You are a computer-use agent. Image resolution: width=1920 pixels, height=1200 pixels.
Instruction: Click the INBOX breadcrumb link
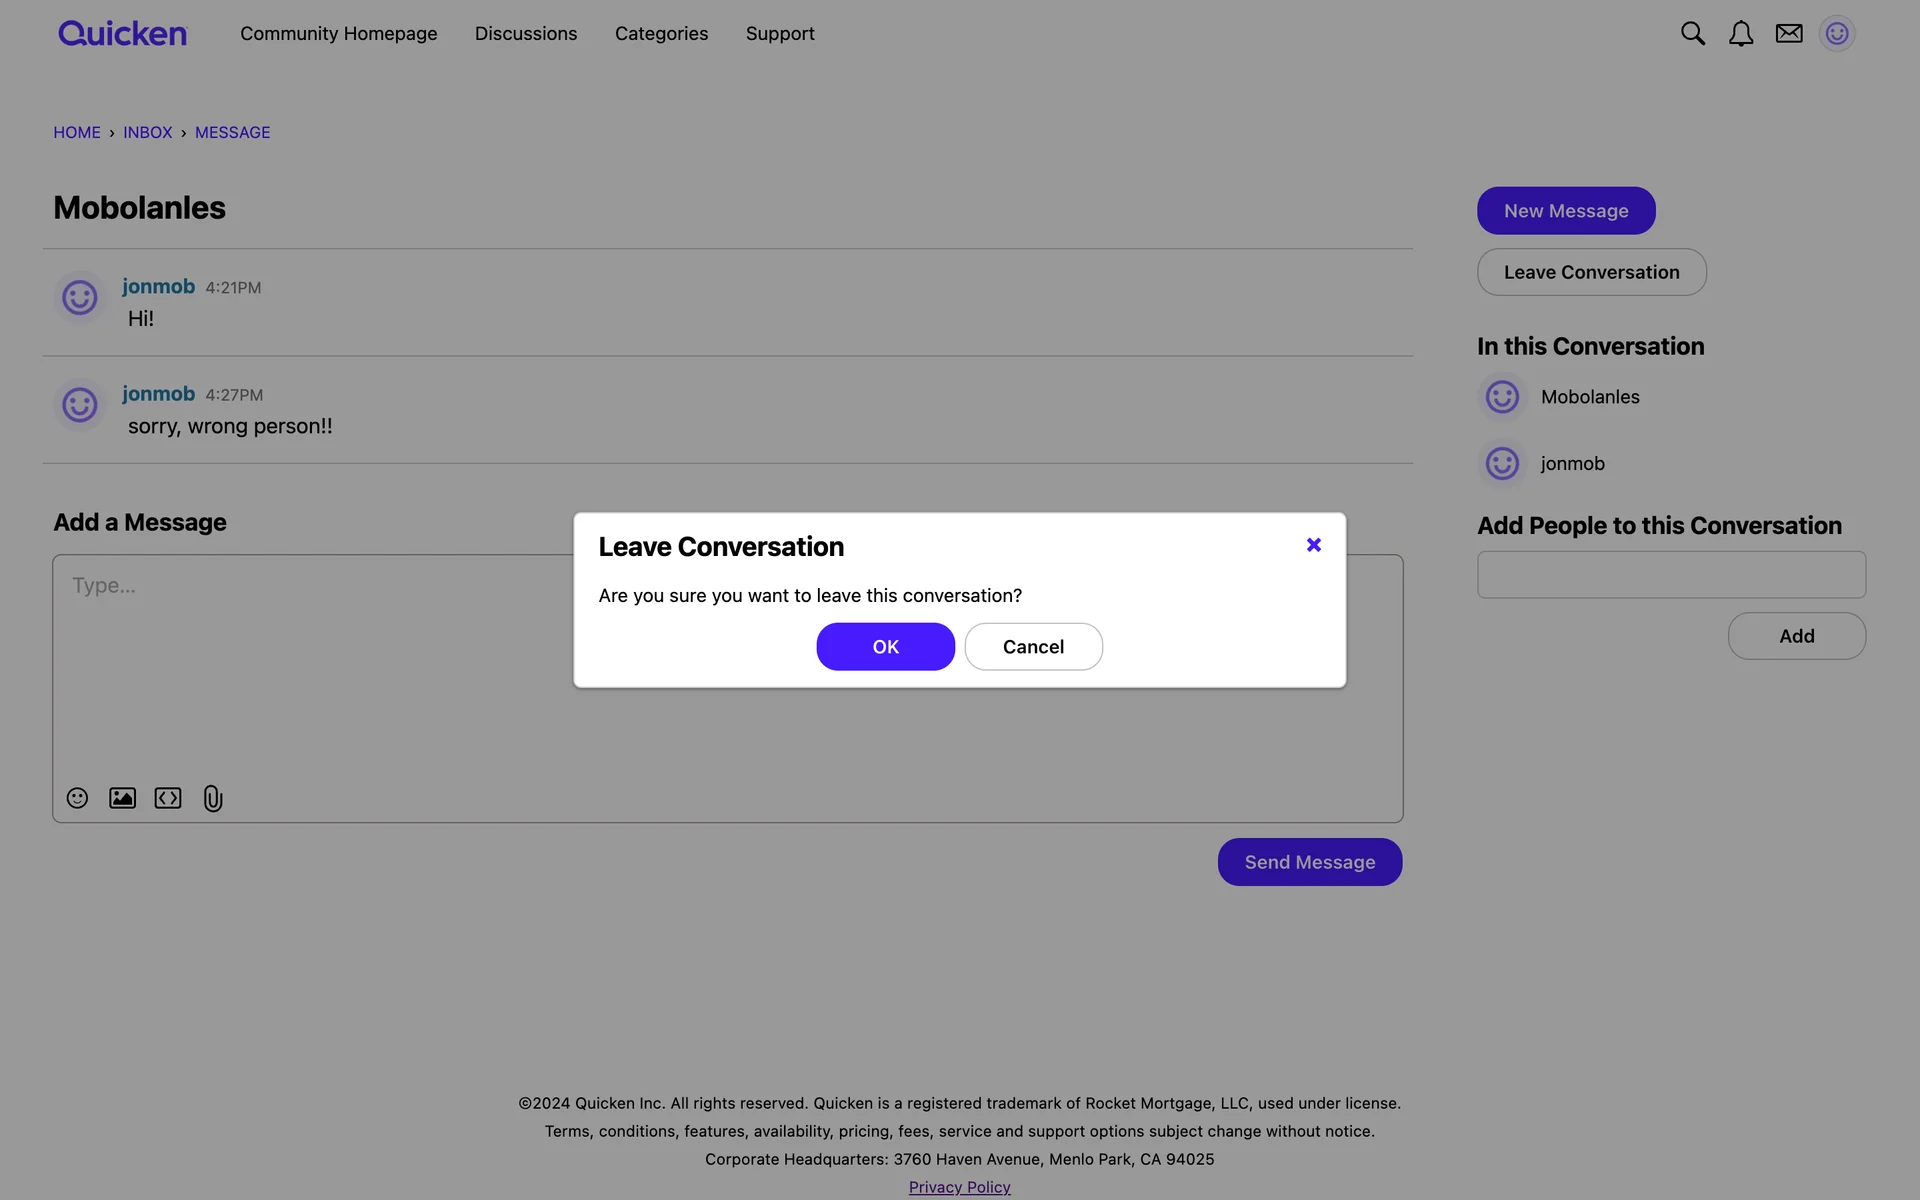click(147, 133)
